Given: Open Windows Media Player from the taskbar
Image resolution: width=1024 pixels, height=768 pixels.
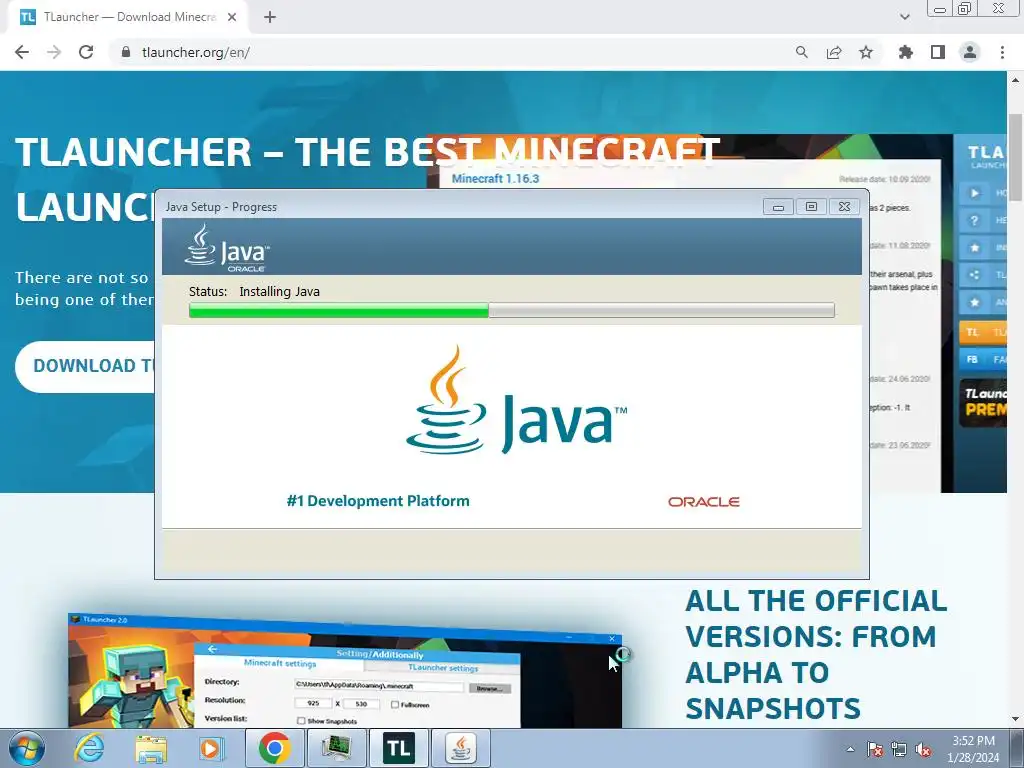Looking at the screenshot, I should 210,748.
